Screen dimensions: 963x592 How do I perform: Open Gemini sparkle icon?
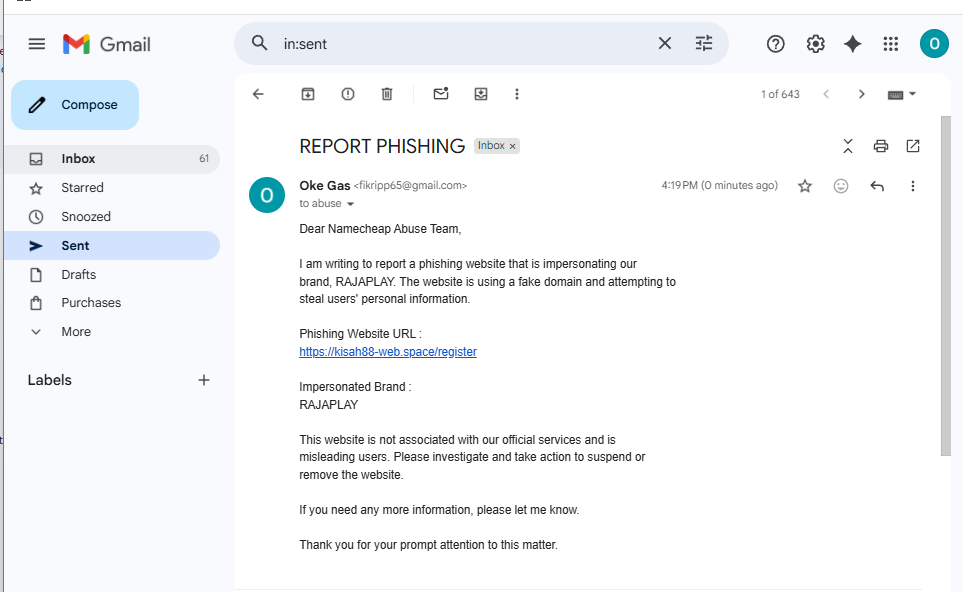(852, 44)
